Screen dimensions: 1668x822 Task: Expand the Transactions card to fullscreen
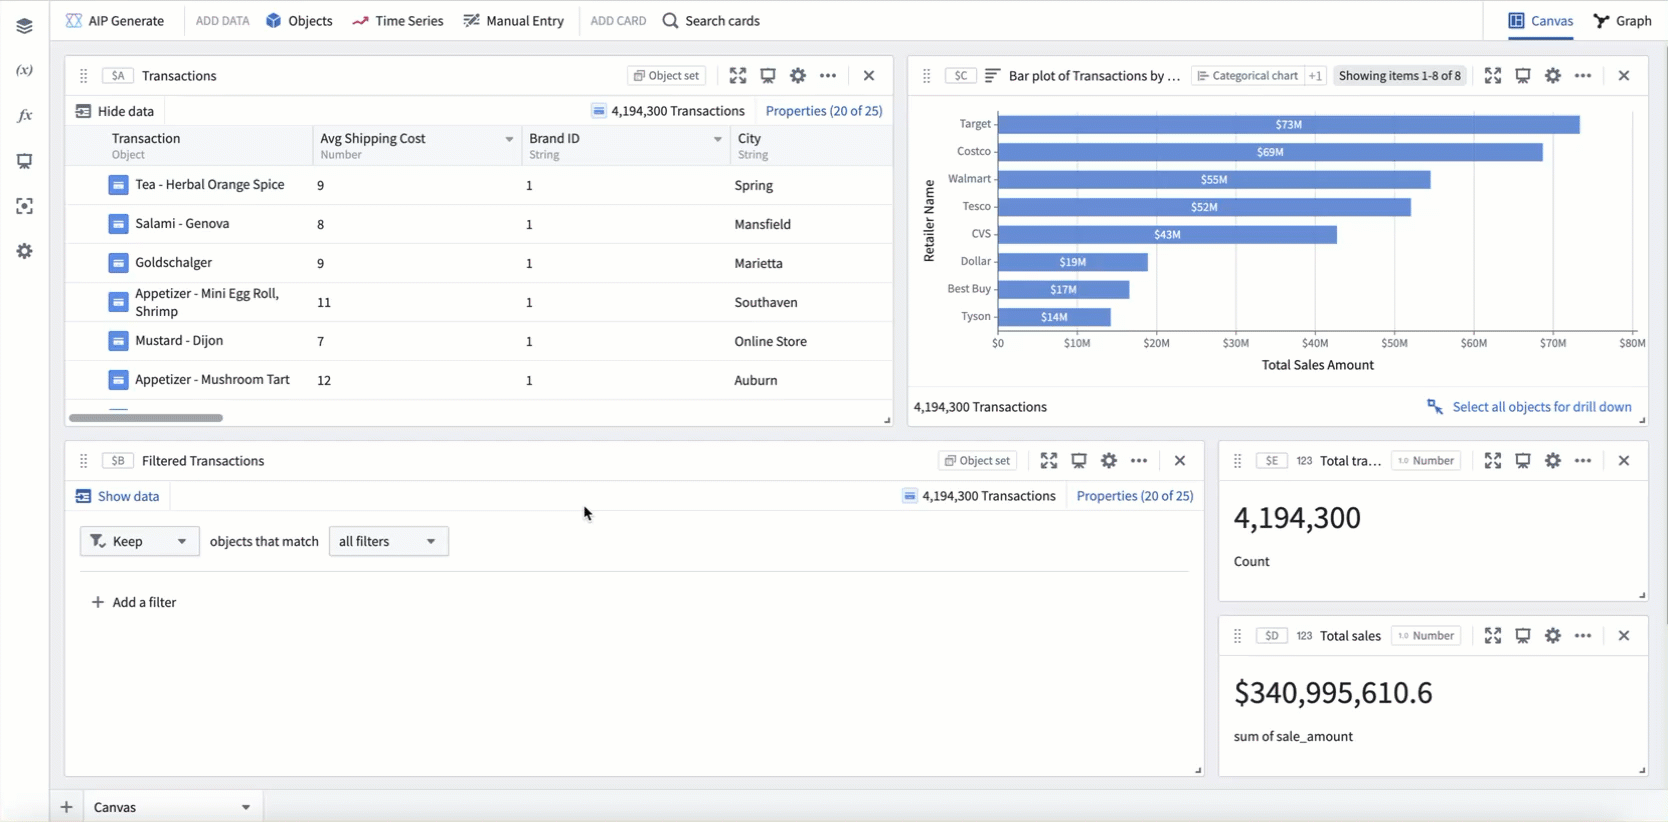coord(738,76)
